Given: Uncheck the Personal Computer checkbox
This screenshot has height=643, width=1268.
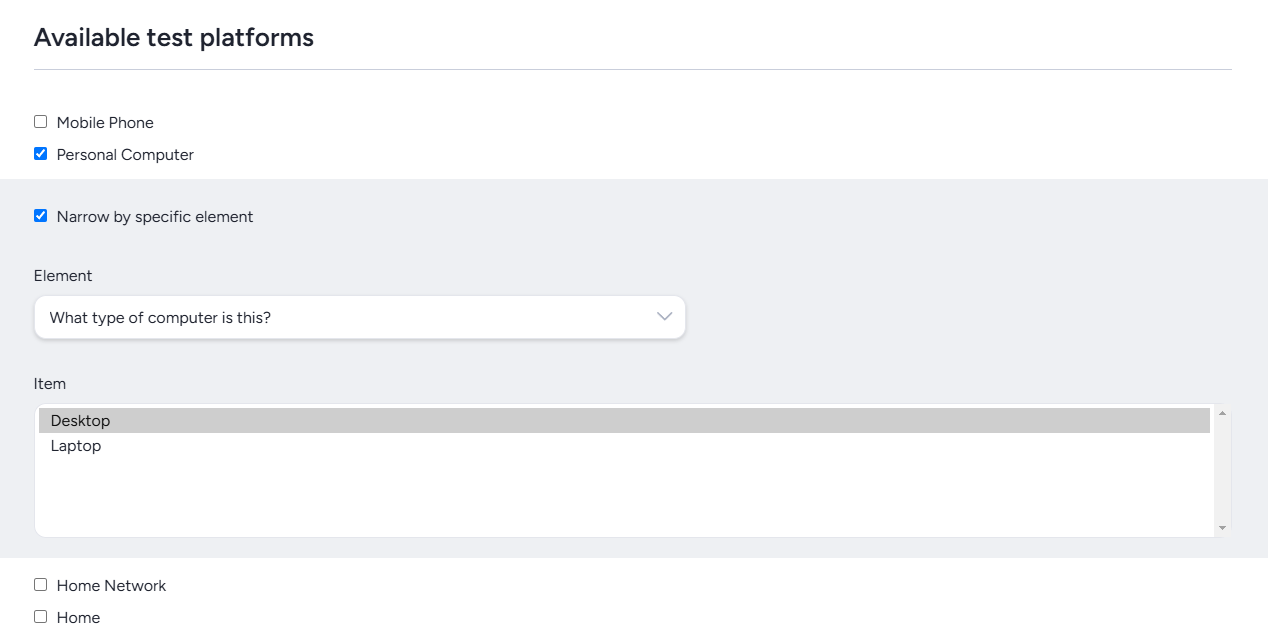Looking at the screenshot, I should click(x=40, y=154).
